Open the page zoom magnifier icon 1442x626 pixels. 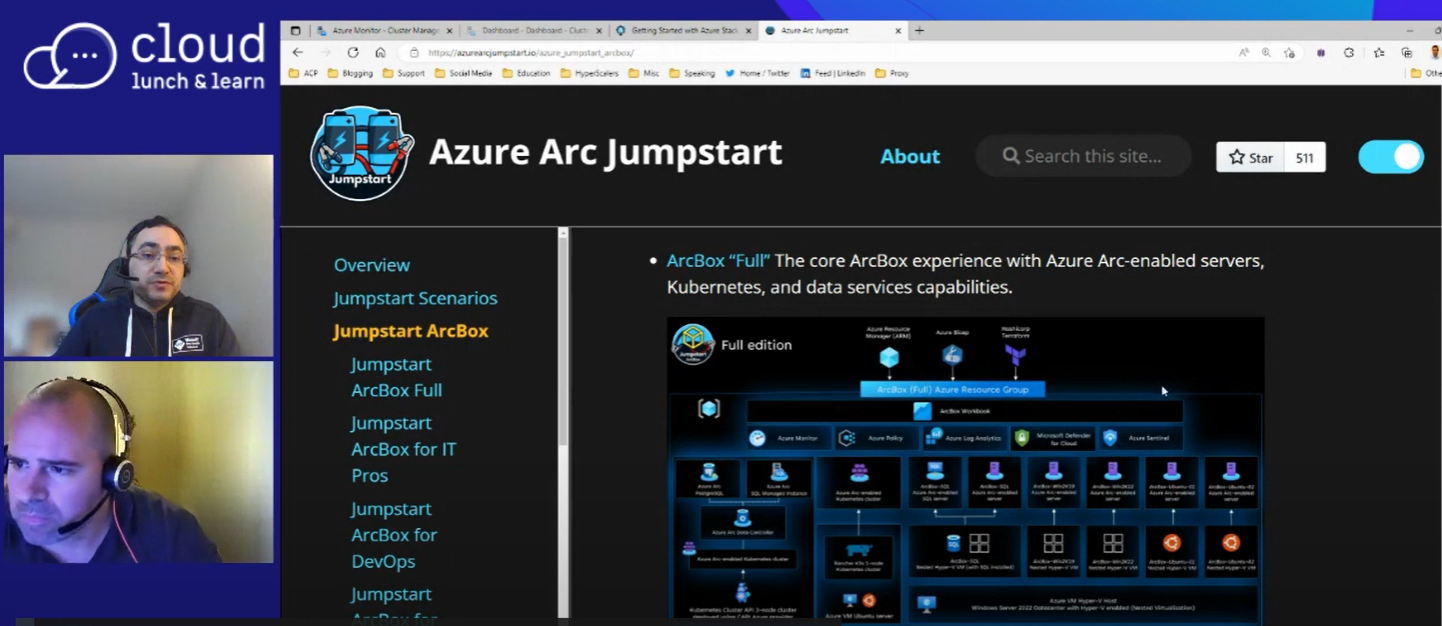1265,52
